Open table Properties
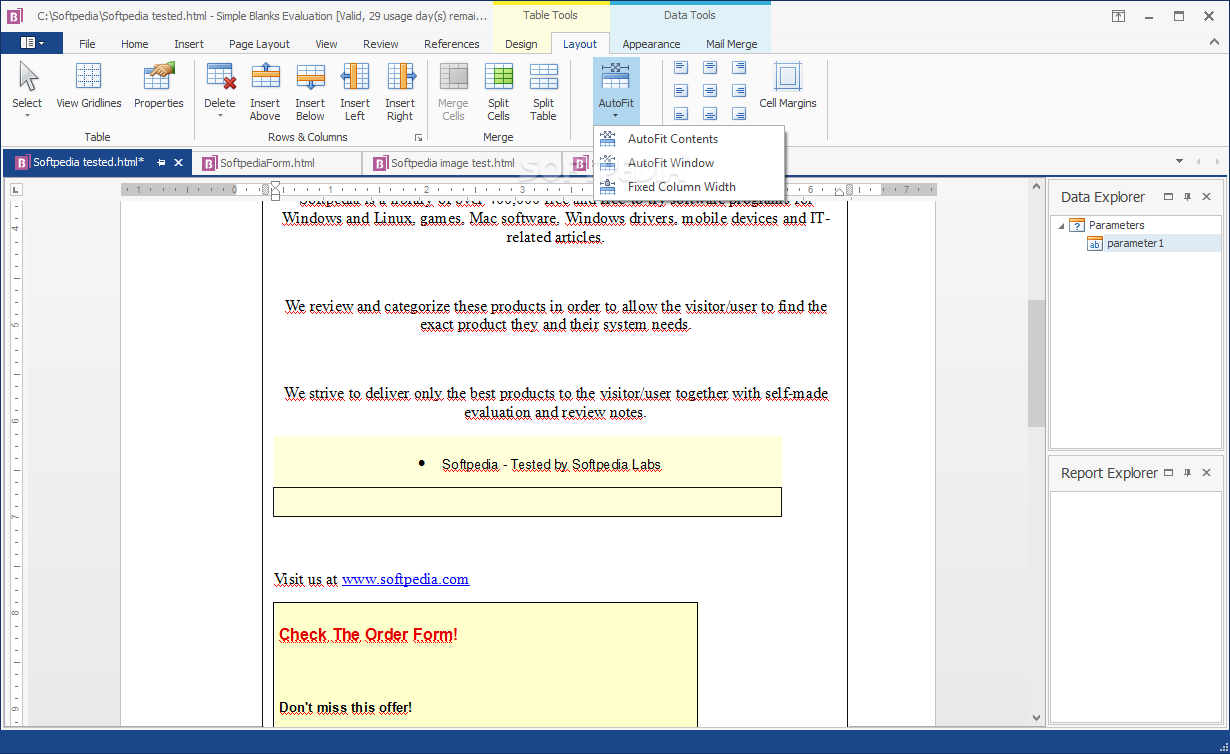 click(x=159, y=86)
